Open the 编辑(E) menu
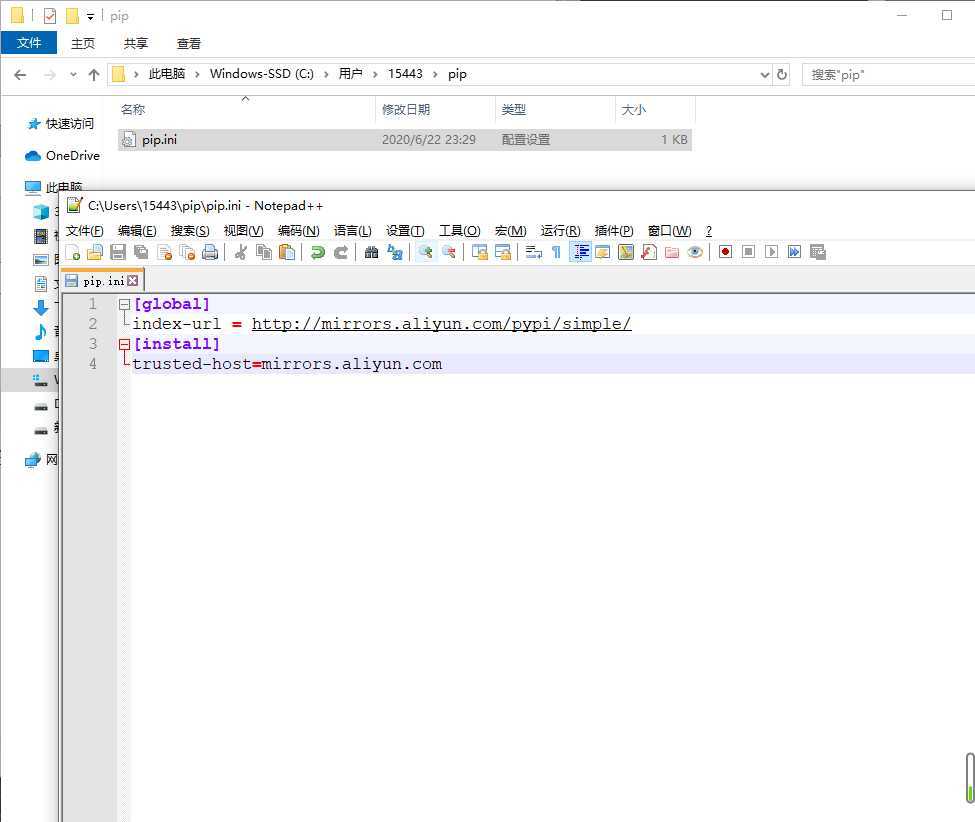 (x=137, y=231)
